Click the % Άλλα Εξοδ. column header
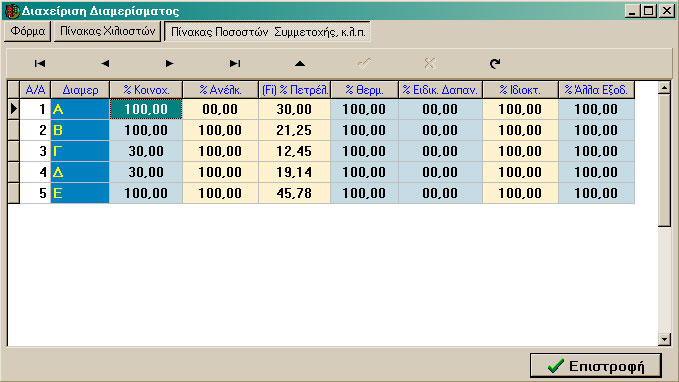 pos(596,90)
